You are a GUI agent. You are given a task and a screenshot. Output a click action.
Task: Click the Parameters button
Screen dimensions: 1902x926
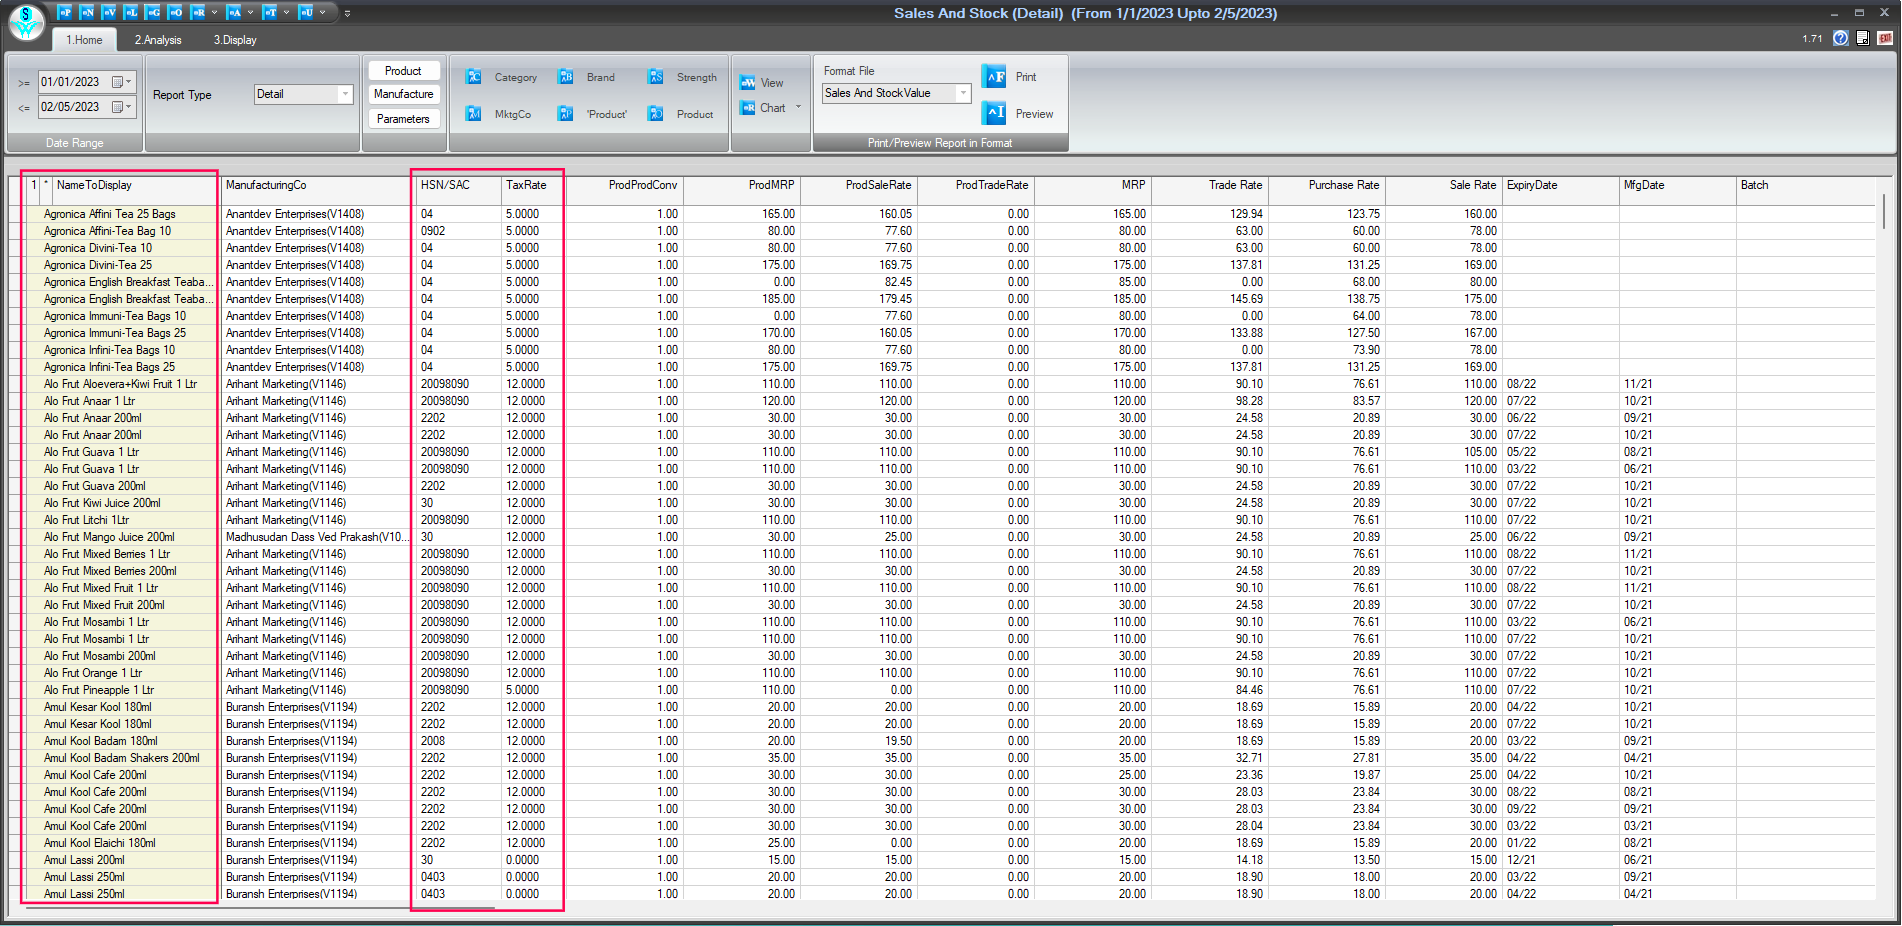click(403, 119)
